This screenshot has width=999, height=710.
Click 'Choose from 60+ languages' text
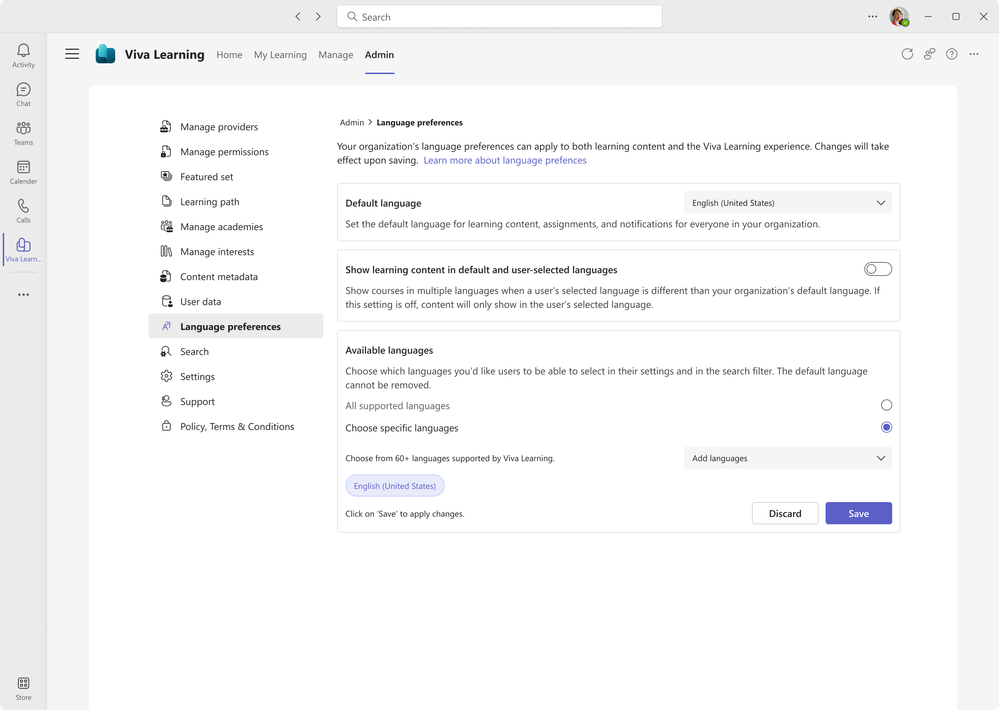[449, 458]
